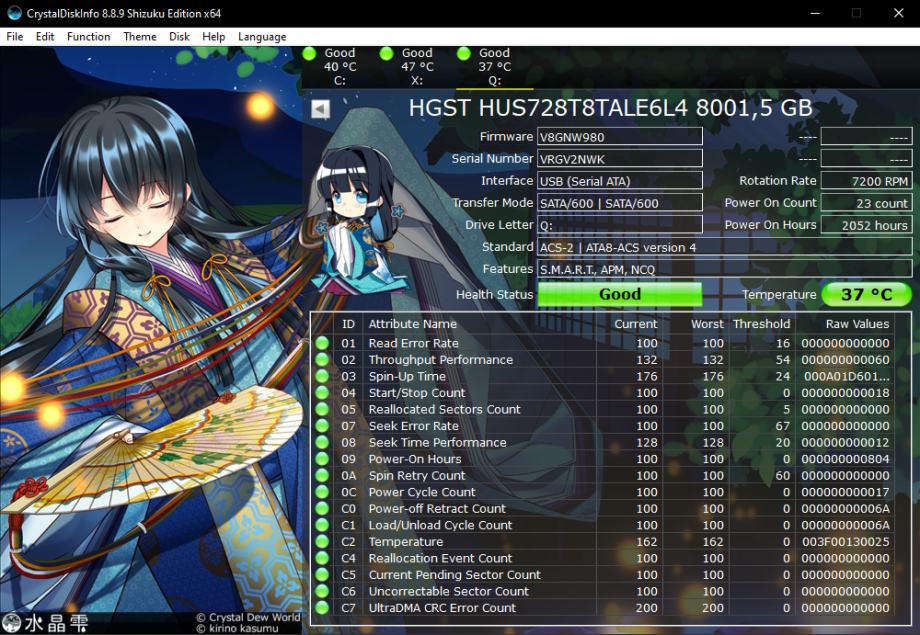Click the status dot for UltraDMA CRC Error Count

322,607
